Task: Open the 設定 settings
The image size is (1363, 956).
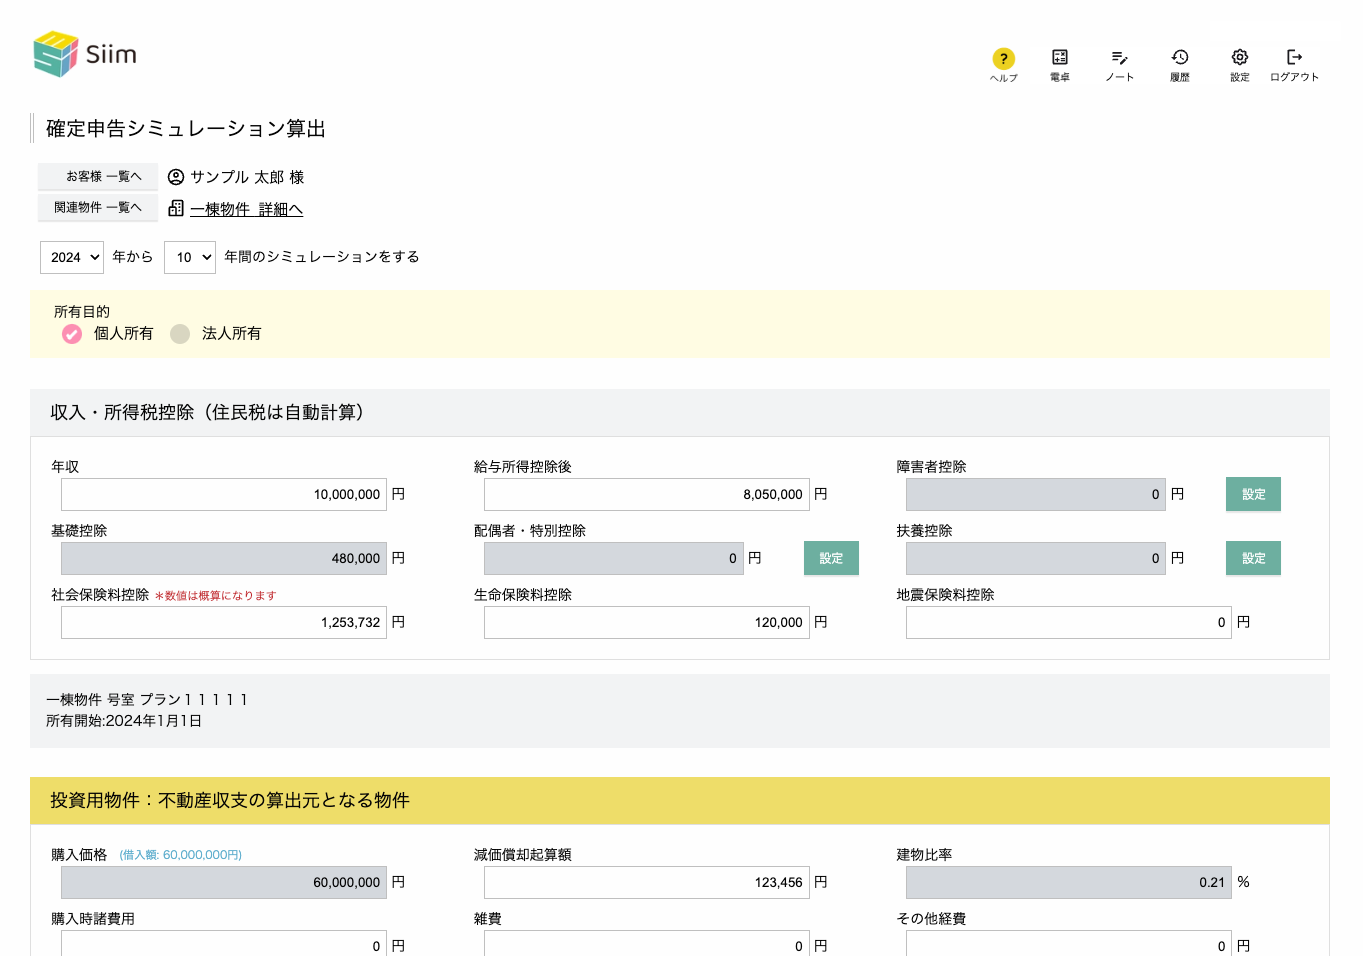Action: click(x=1239, y=60)
